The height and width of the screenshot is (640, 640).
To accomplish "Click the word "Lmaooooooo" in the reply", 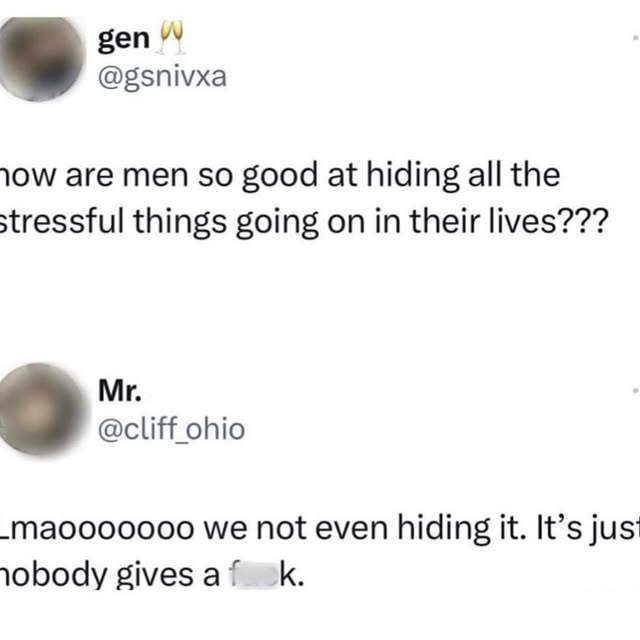I will coord(97,528).
